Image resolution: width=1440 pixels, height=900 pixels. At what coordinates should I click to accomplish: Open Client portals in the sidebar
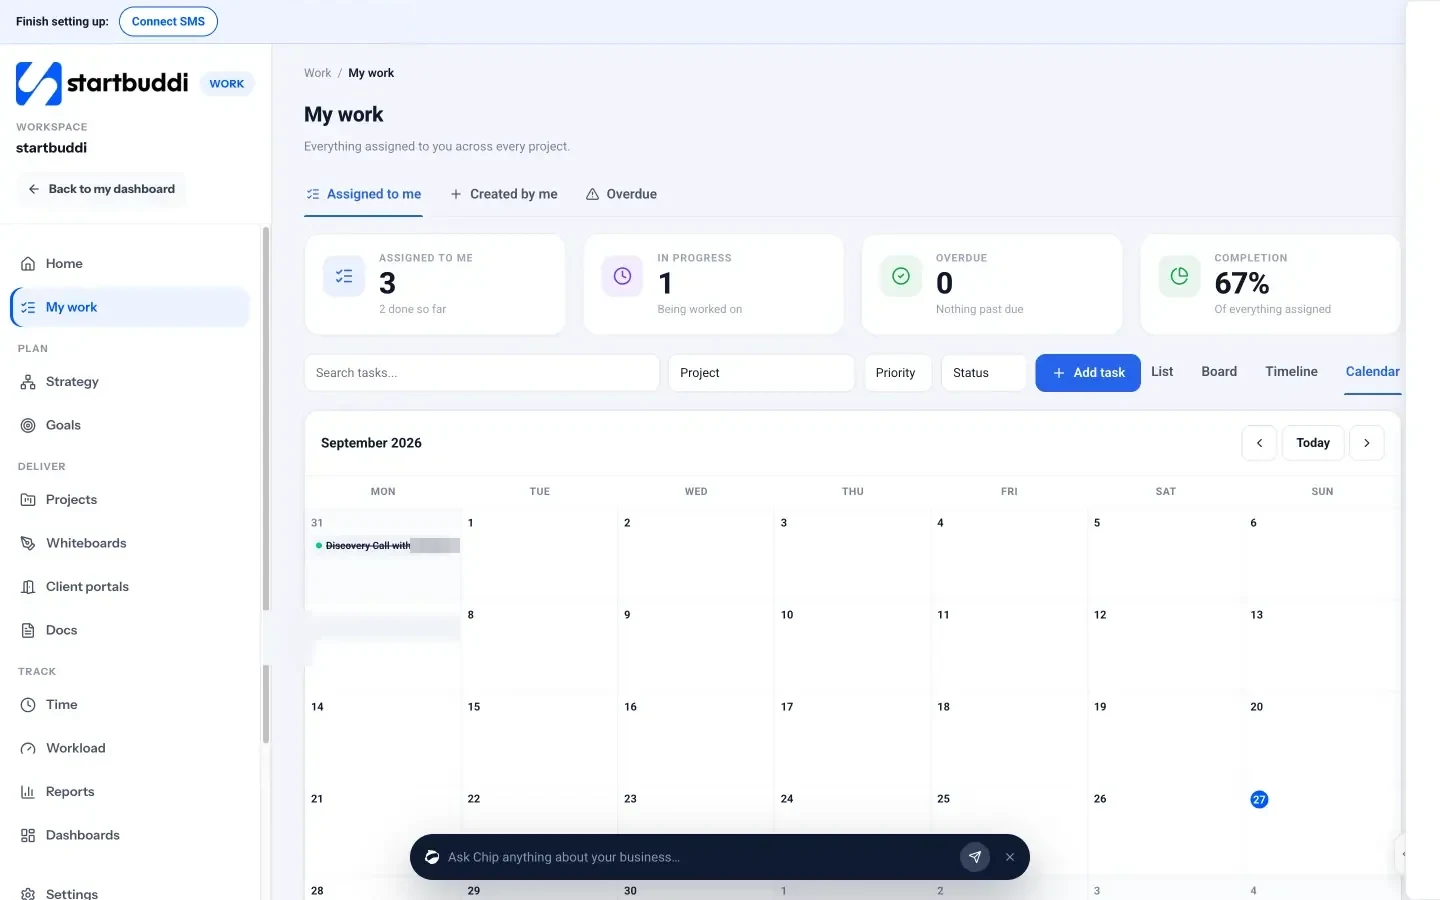[x=130, y=587]
